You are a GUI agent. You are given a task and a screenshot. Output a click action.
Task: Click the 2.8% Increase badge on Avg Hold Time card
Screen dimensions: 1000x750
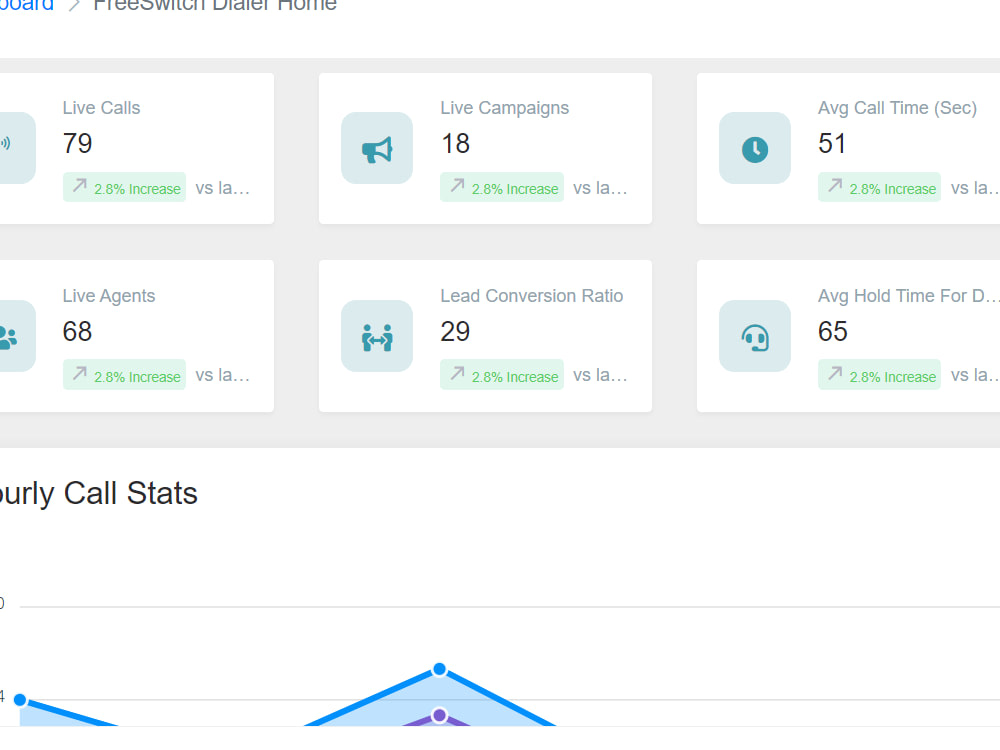tap(879, 375)
